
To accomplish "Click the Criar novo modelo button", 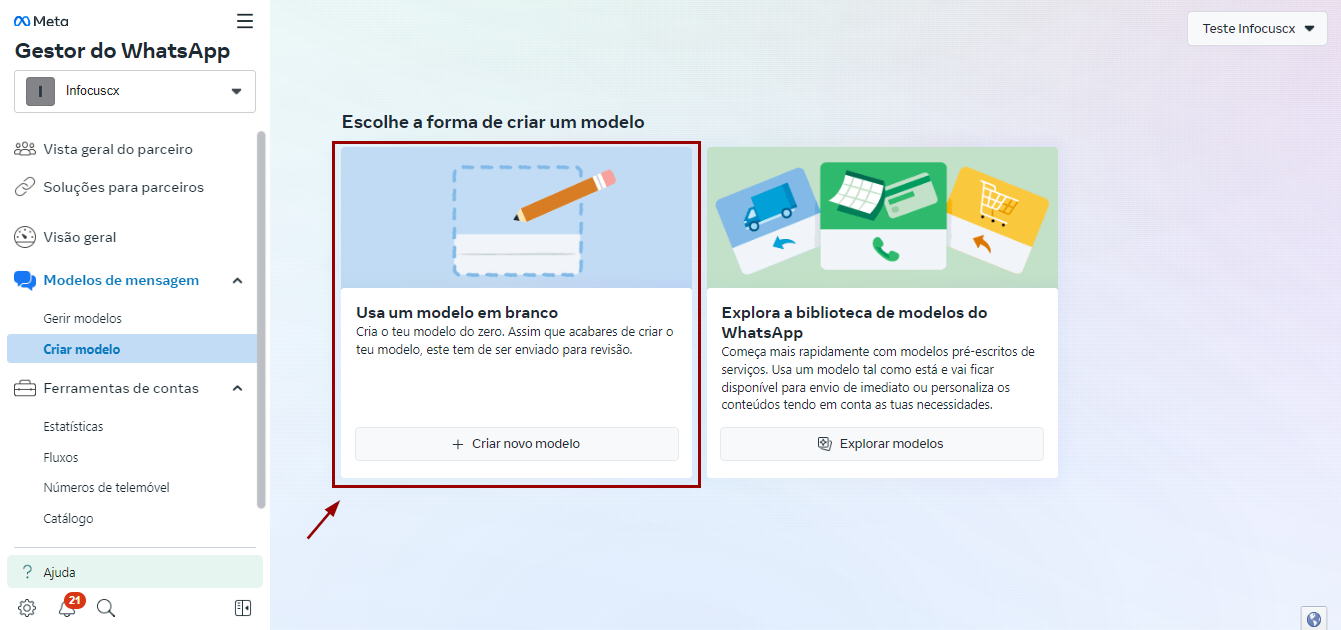I will point(516,444).
